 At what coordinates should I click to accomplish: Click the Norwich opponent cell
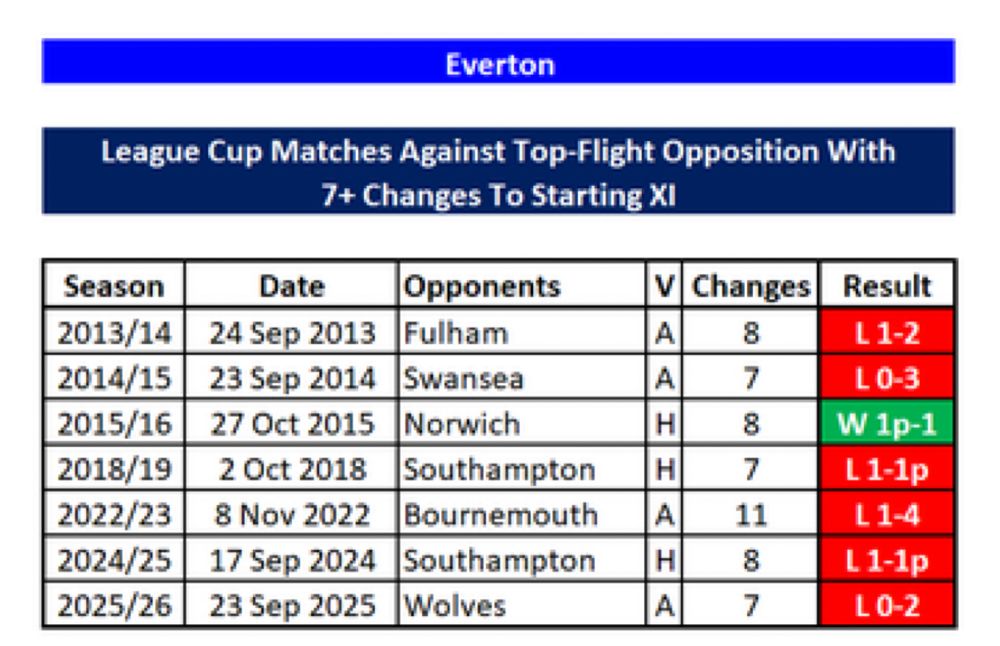coord(520,424)
